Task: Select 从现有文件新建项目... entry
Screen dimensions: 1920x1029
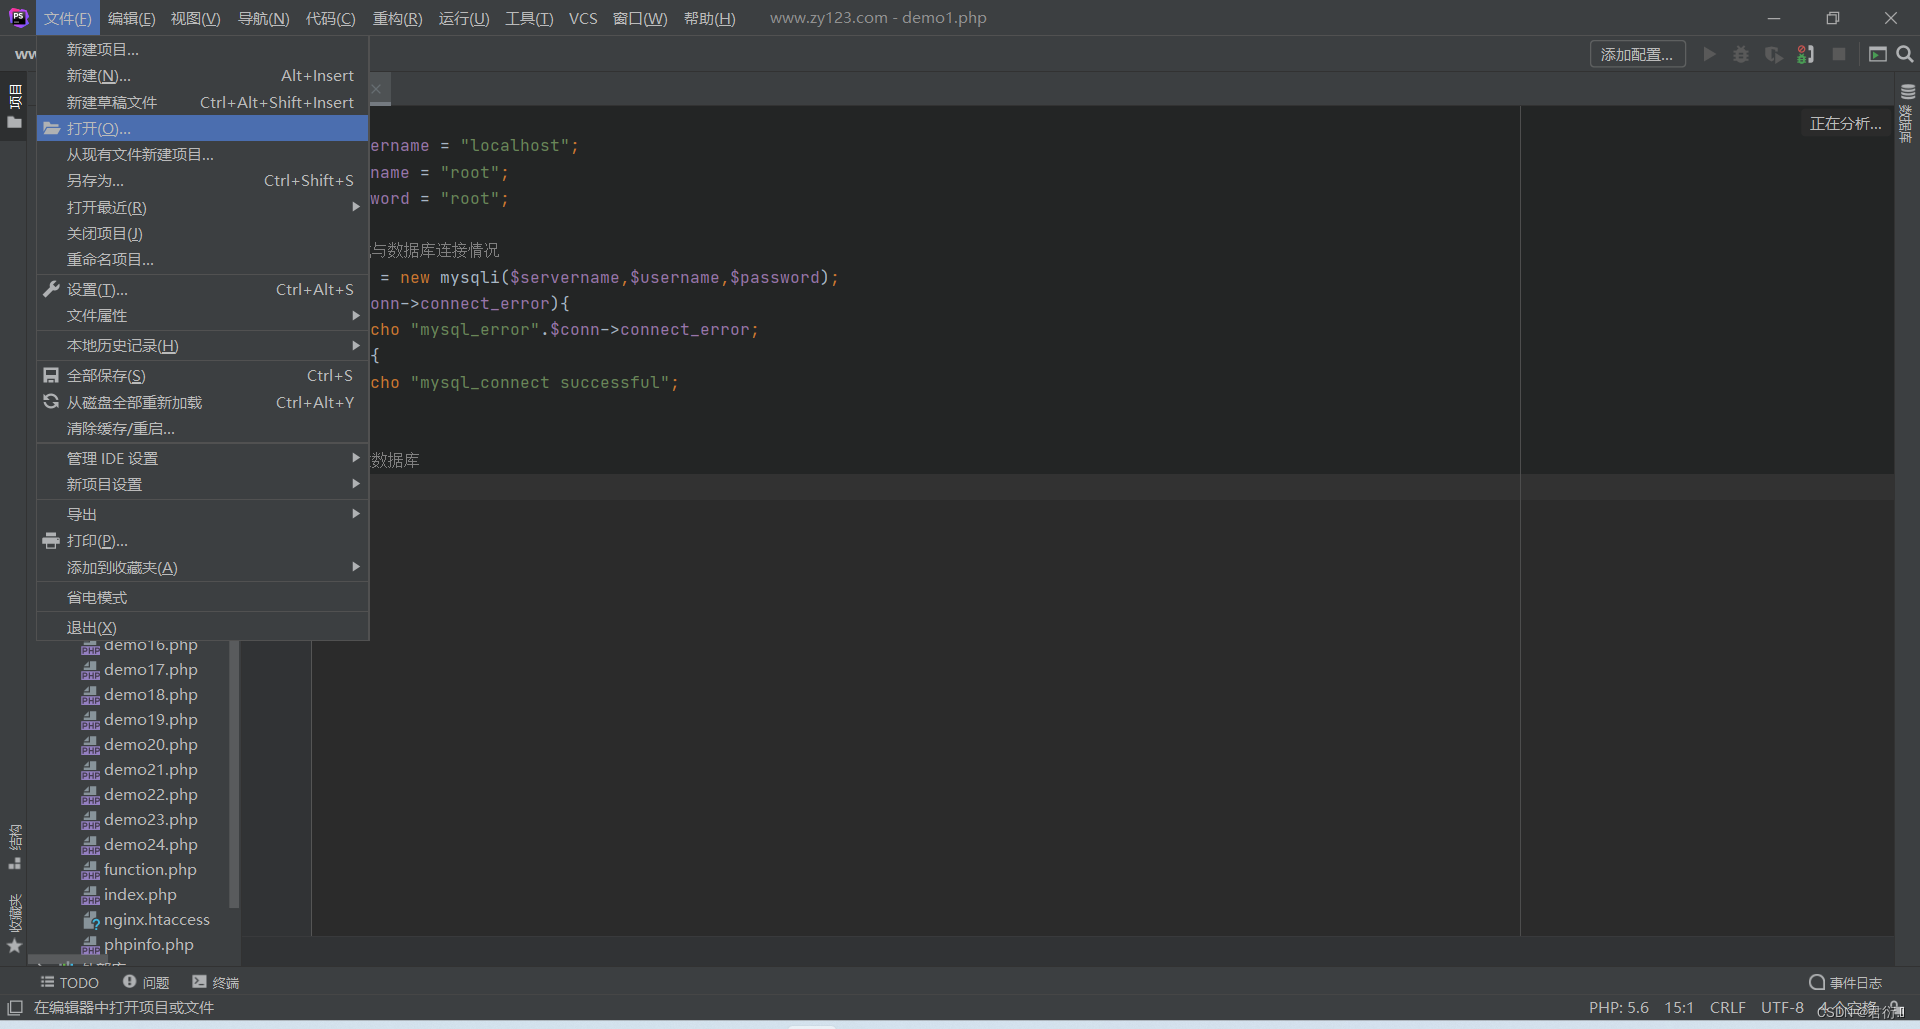Action: tap(203, 154)
